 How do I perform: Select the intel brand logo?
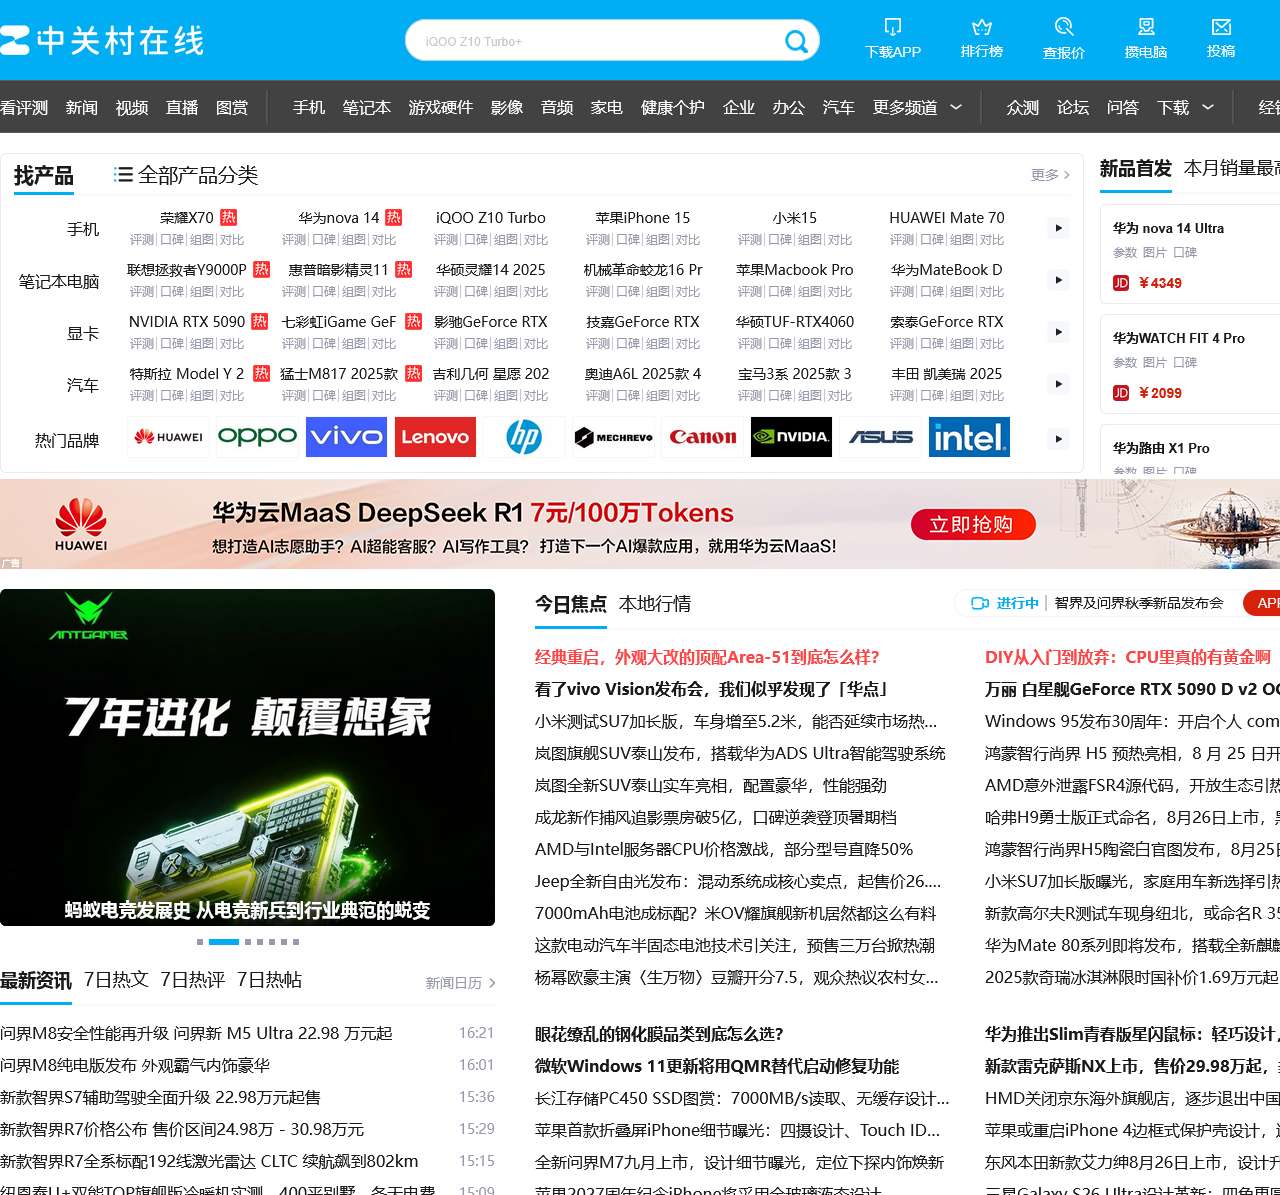click(969, 437)
